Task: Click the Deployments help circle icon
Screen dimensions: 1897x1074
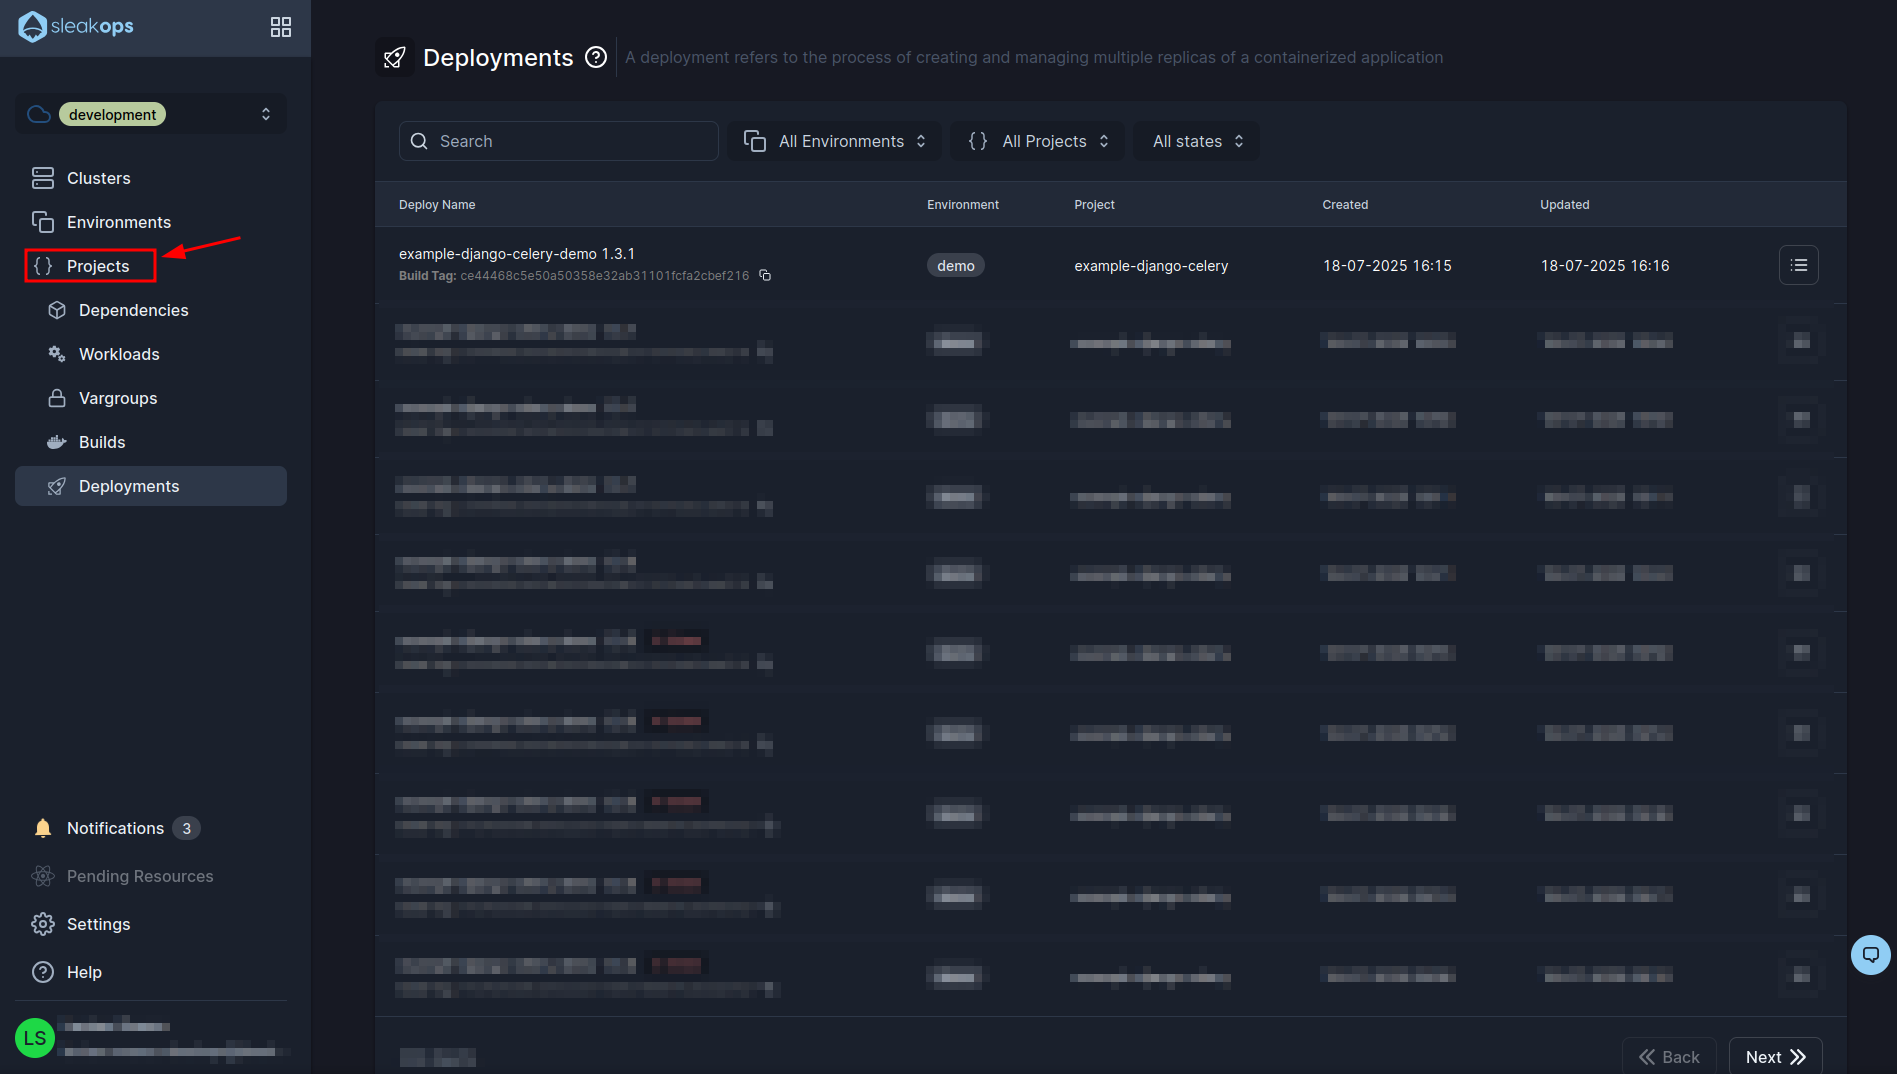Action: tap(596, 57)
